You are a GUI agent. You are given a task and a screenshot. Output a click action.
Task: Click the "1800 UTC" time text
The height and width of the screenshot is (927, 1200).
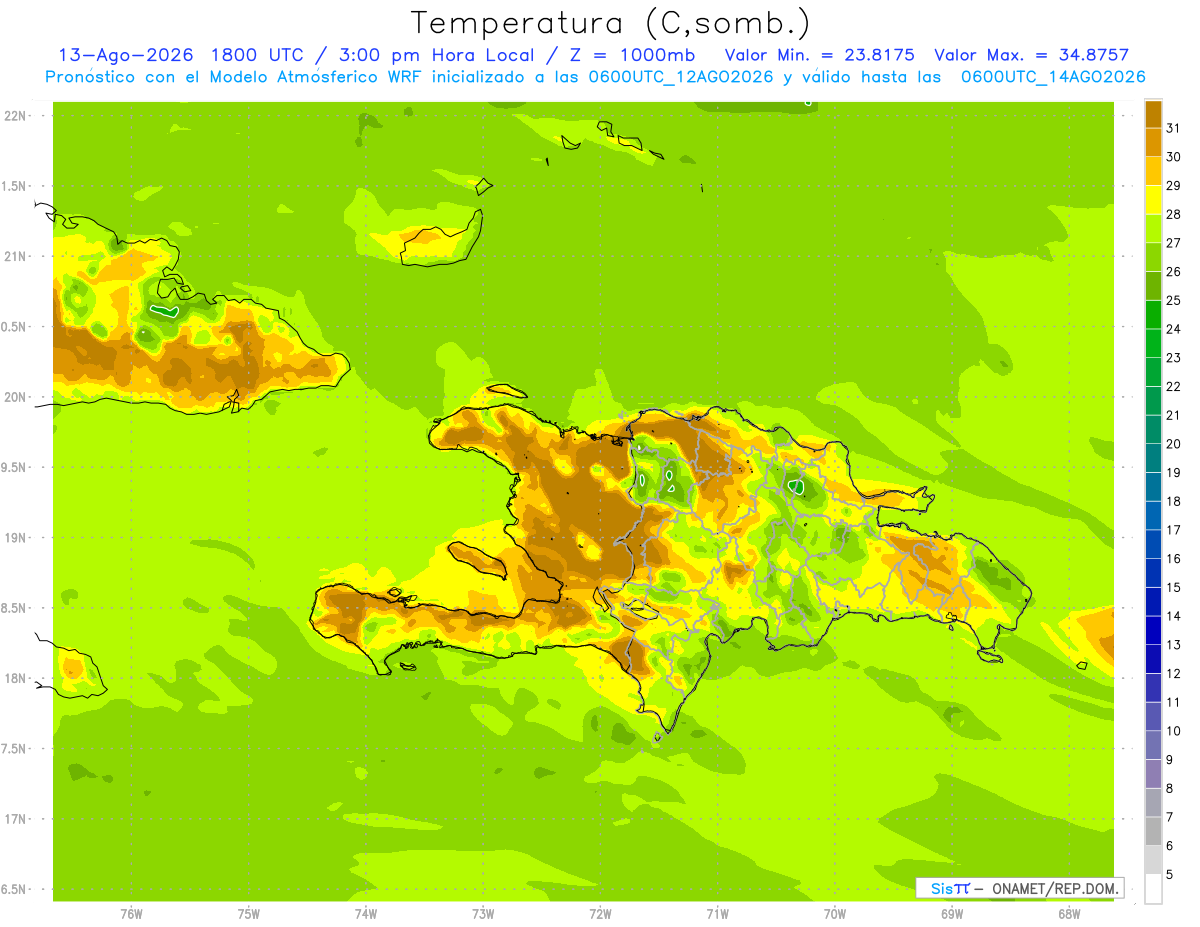click(257, 55)
